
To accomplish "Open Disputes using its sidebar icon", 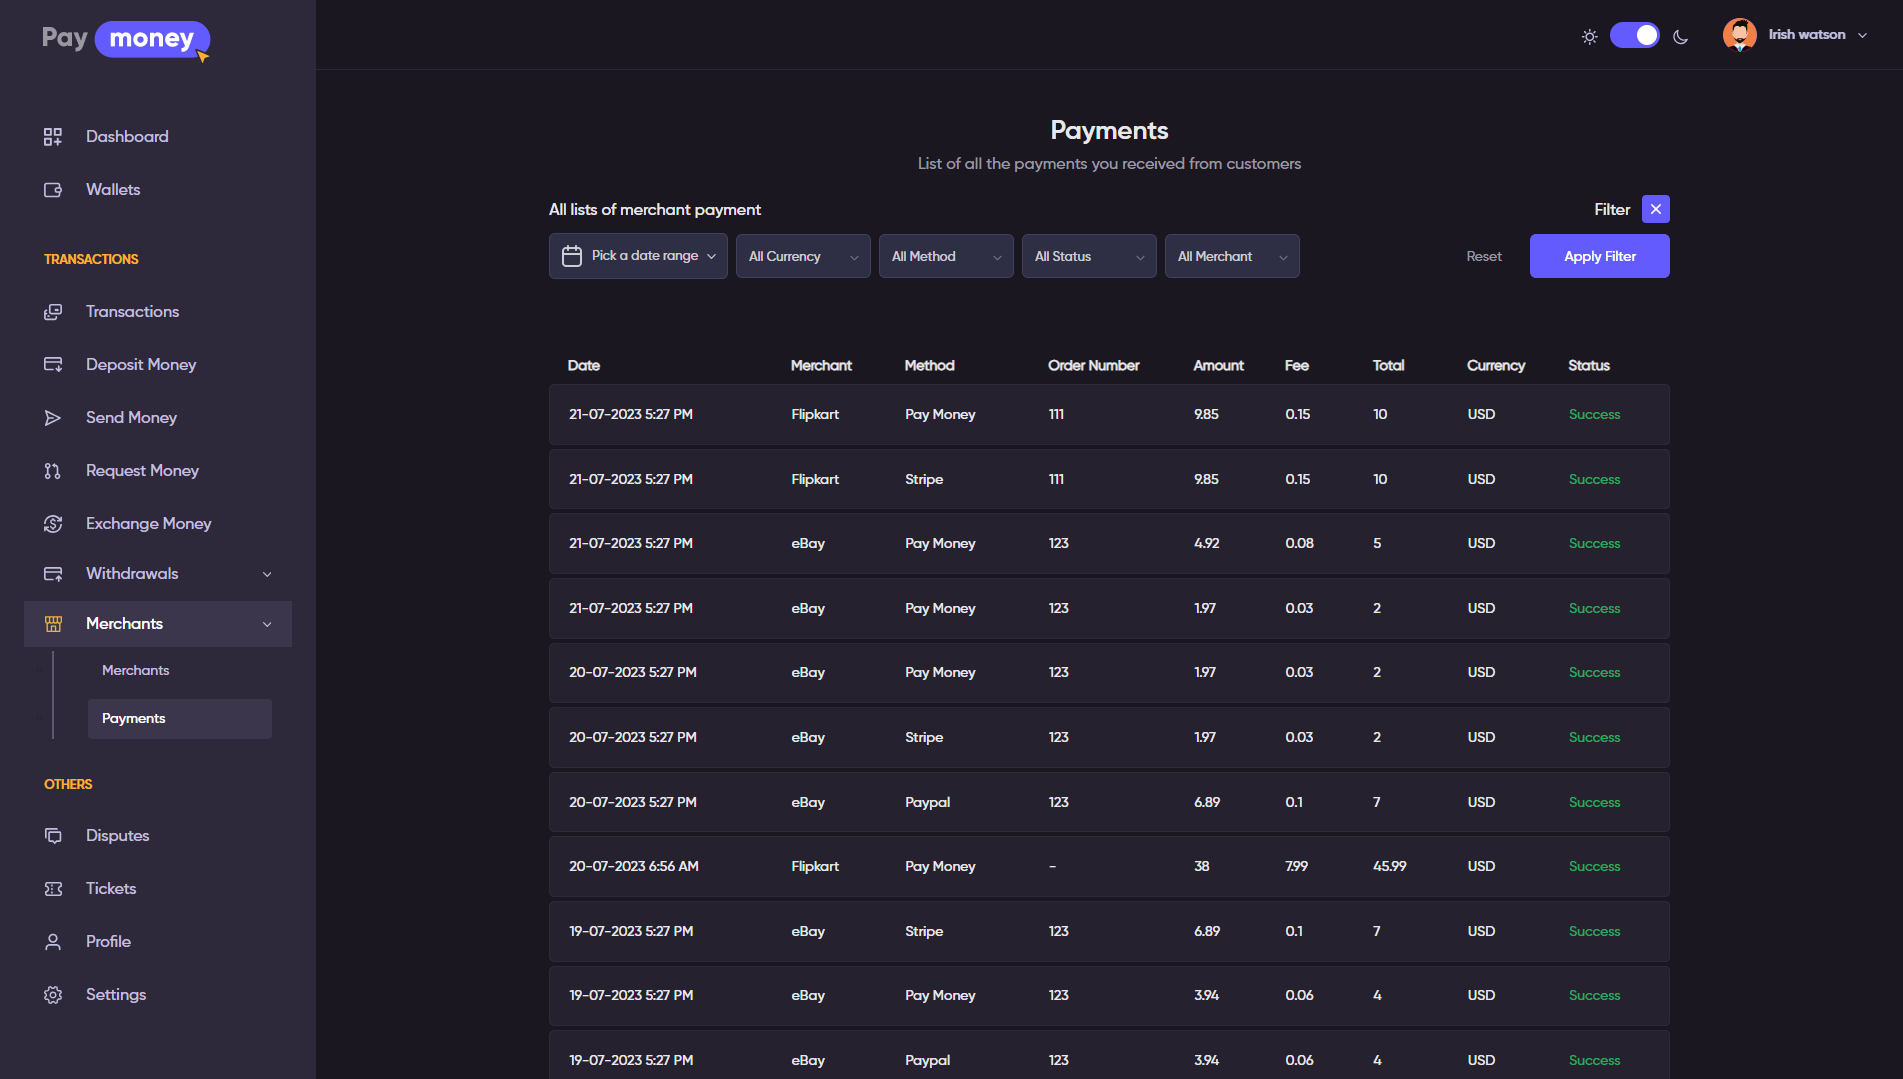I will pos(53,835).
